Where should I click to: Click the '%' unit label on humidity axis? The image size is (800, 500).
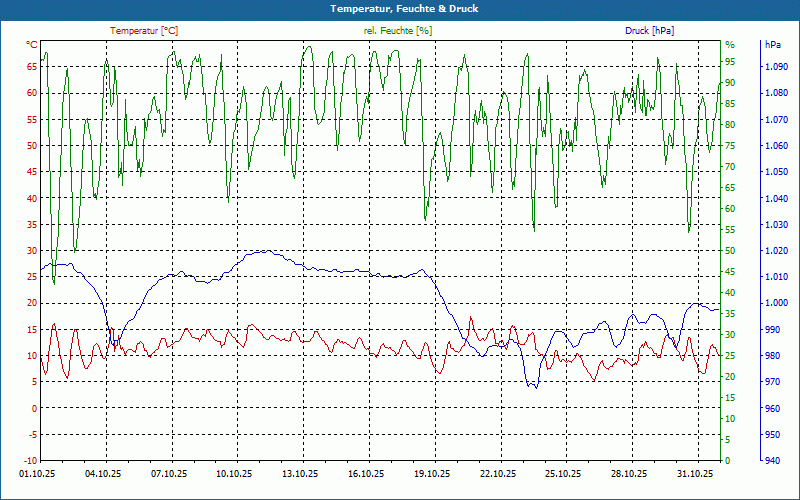coord(730,45)
